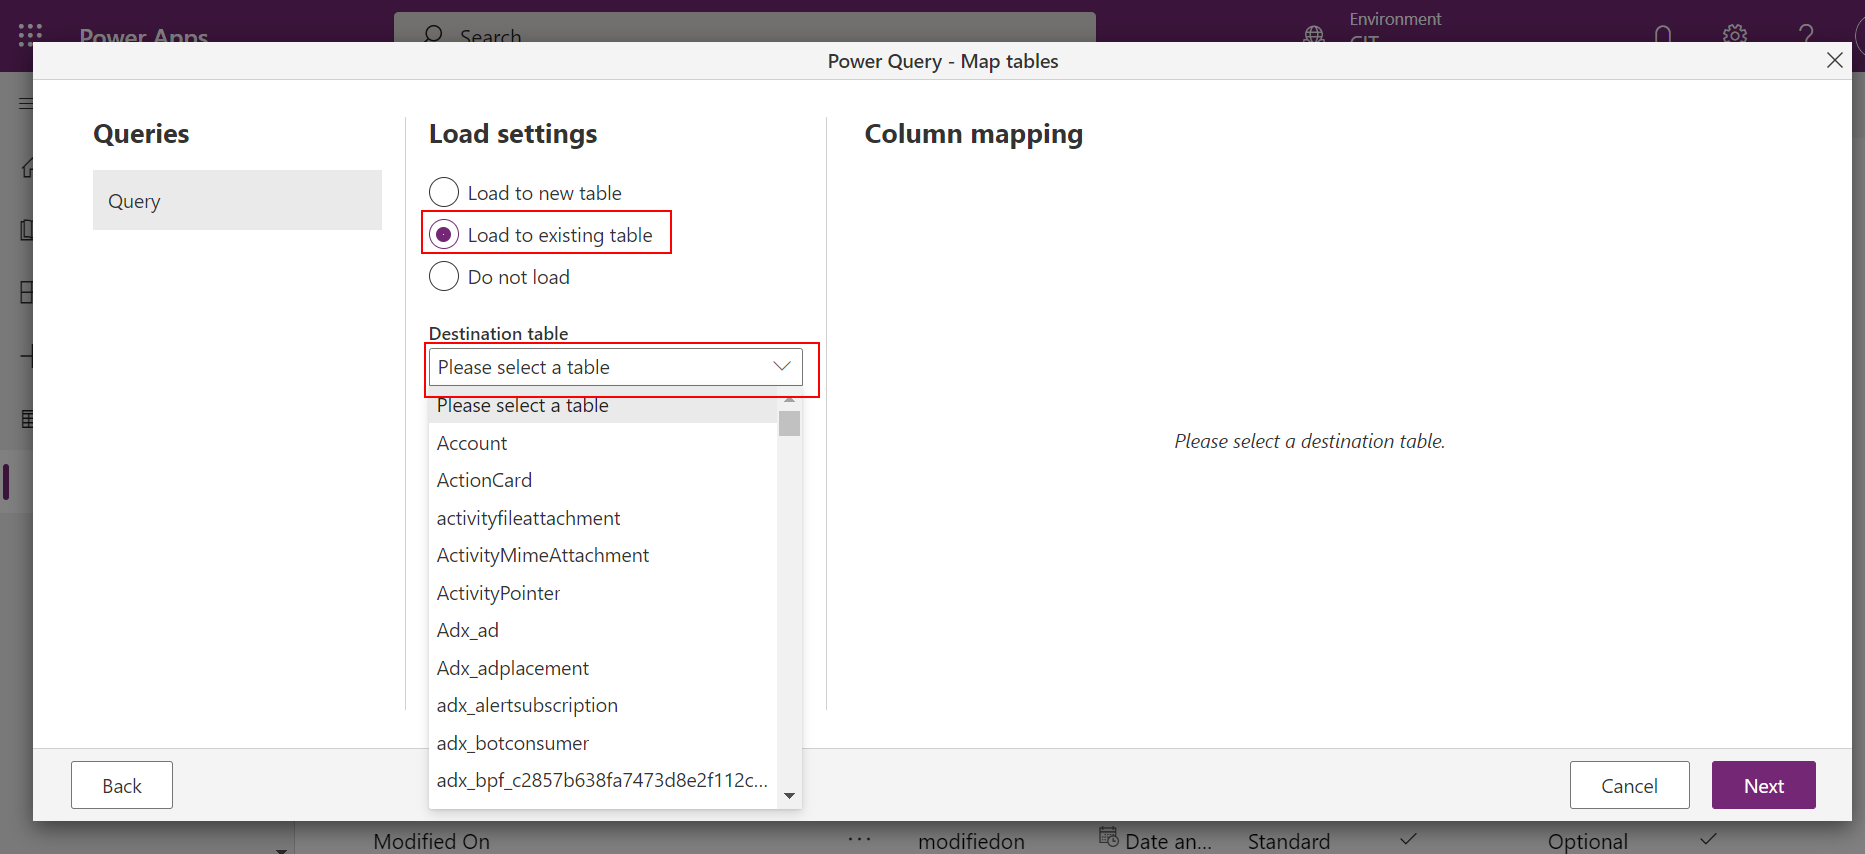Viewport: 1865px width, 854px height.
Task: Open the Destination table dropdown
Action: pos(615,367)
